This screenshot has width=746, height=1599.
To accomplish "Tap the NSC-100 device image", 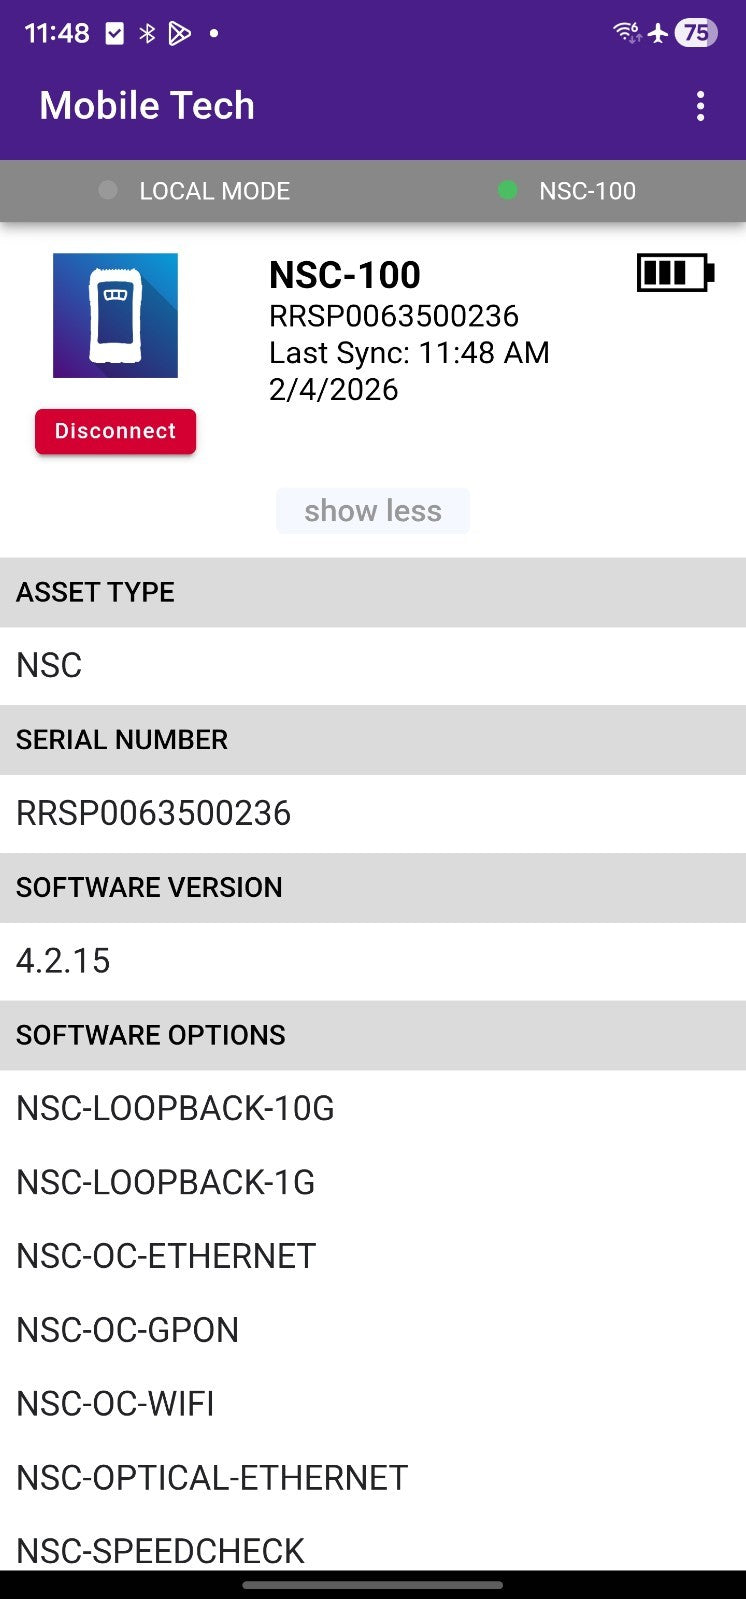I will (115, 315).
